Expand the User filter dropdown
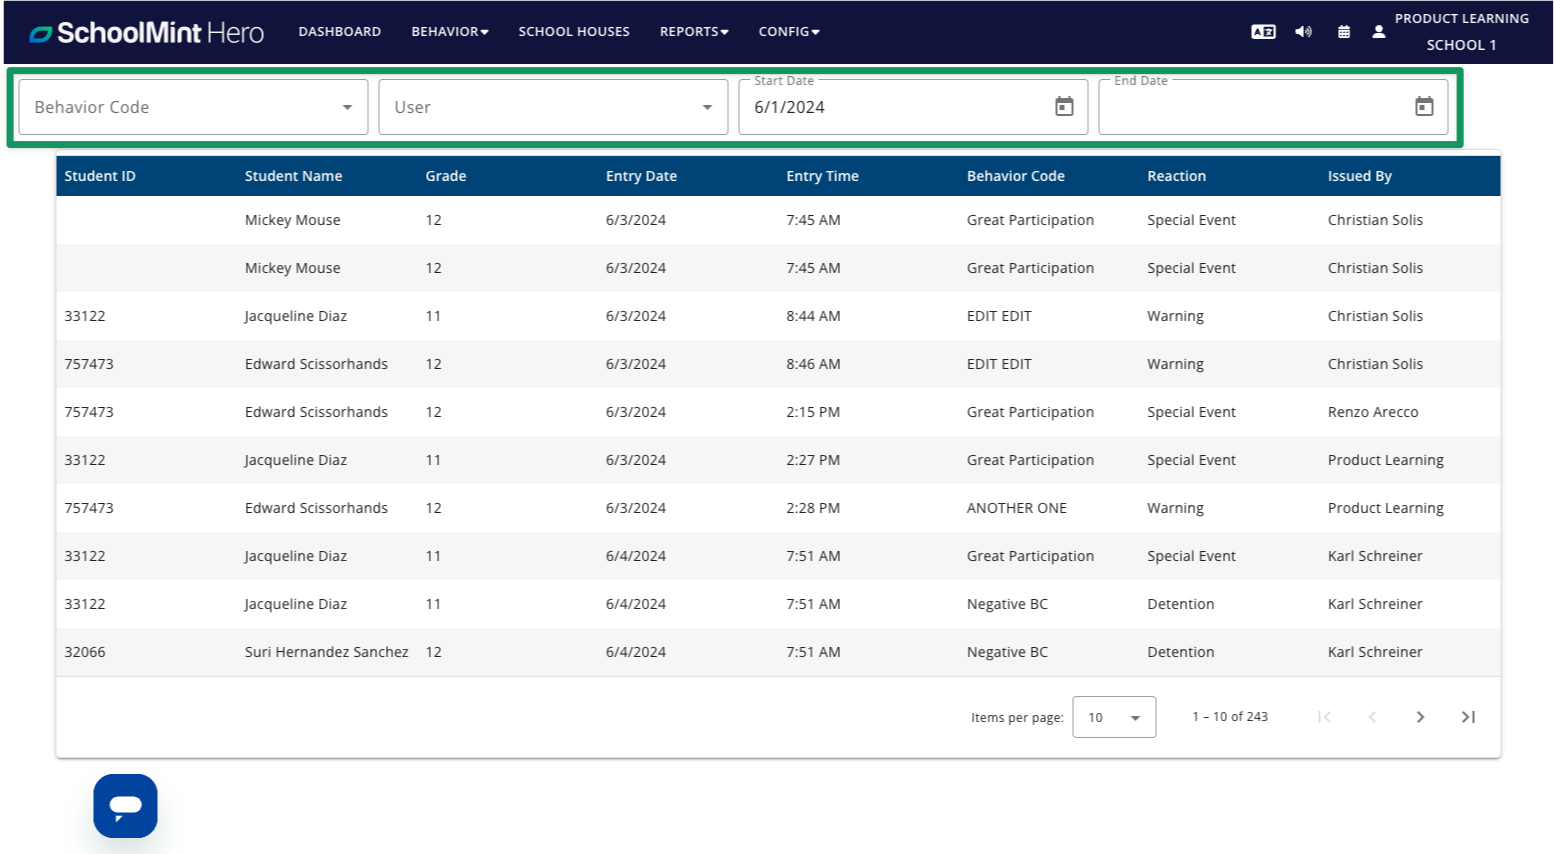Viewport: 1554px width, 854px height. point(553,107)
